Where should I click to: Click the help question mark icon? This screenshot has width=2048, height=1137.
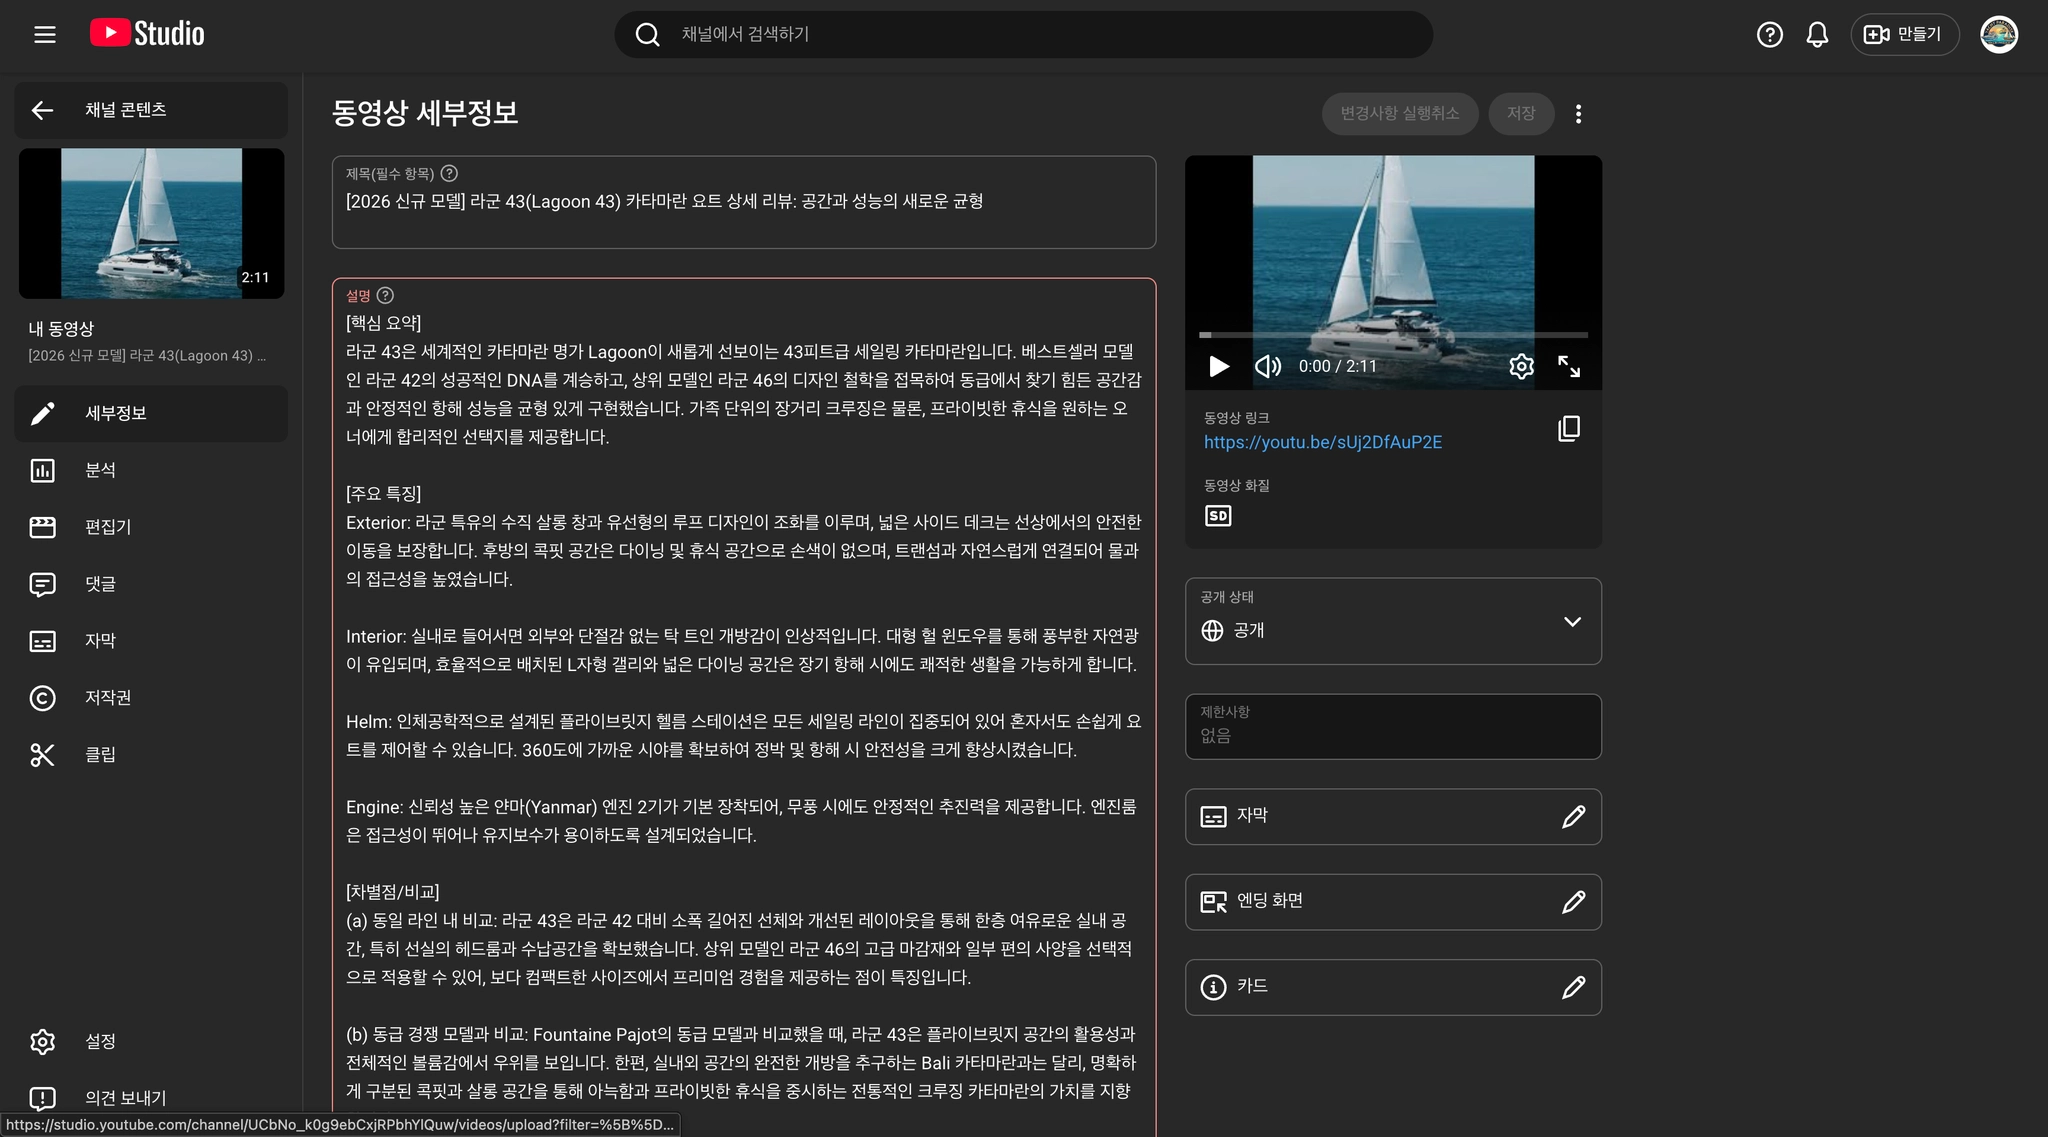point(1769,35)
